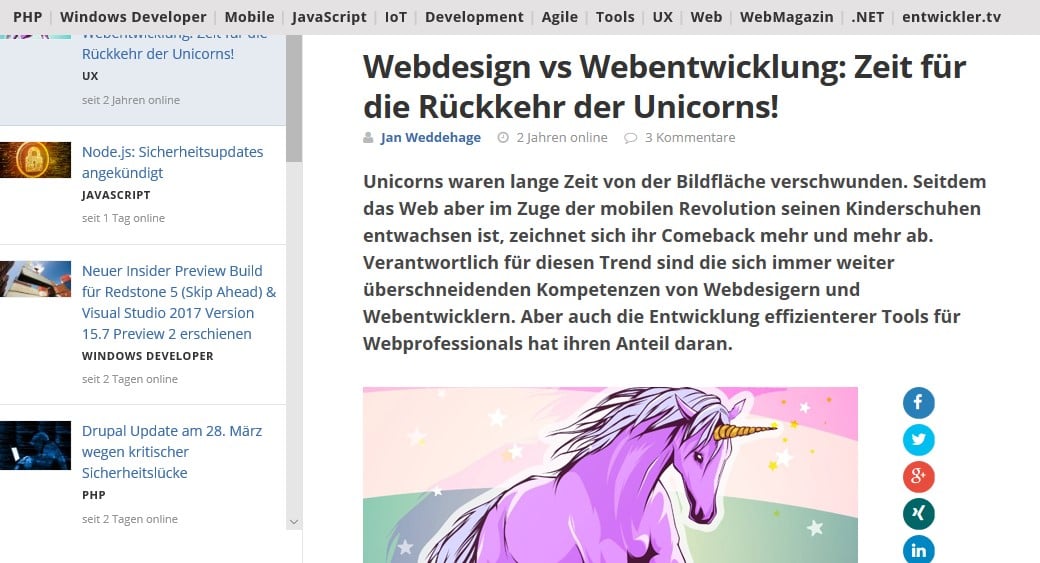This screenshot has width=1040, height=563.
Task: Click sidebar scrollbar down arrow
Action: [x=294, y=522]
